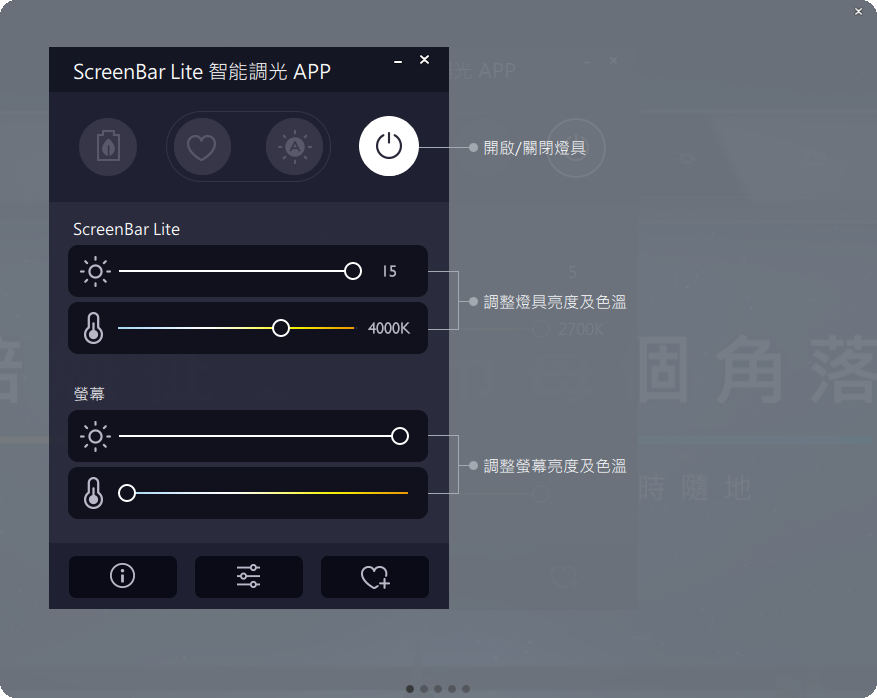Go to first tutorial page dot
This screenshot has height=698, width=877.
(410, 689)
